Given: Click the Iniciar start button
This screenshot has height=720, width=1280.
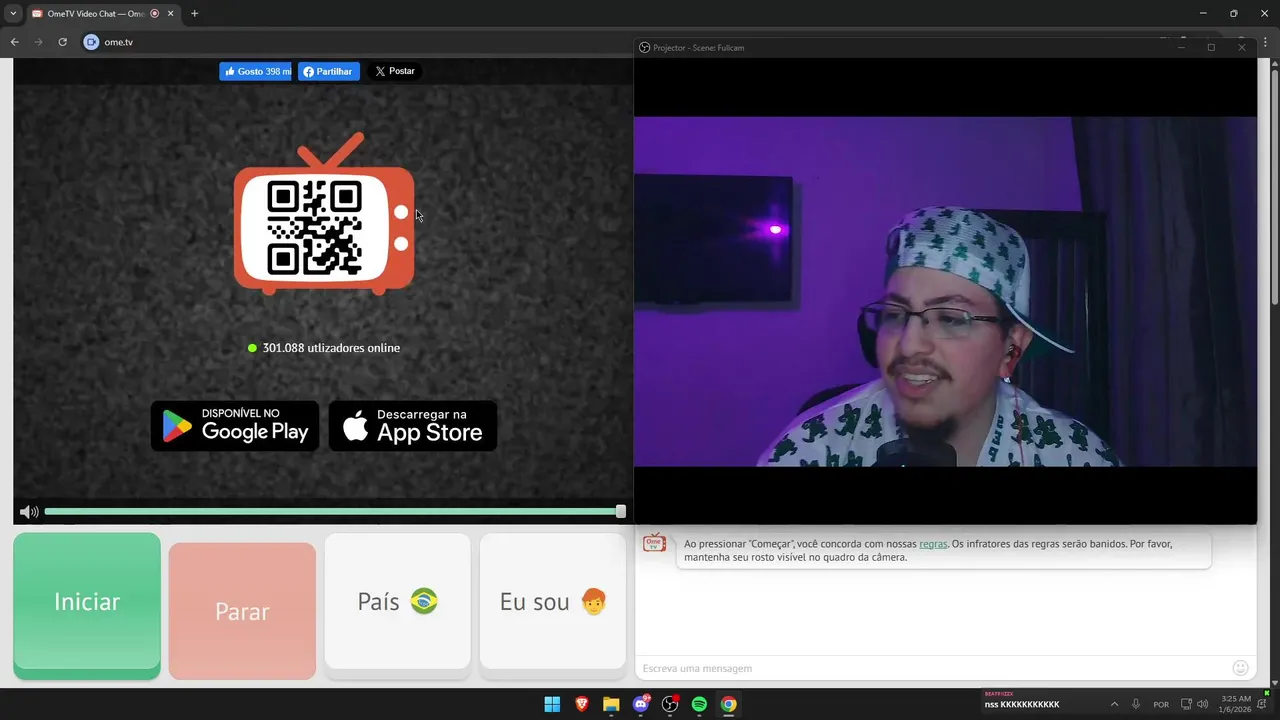Looking at the screenshot, I should tap(87, 605).
